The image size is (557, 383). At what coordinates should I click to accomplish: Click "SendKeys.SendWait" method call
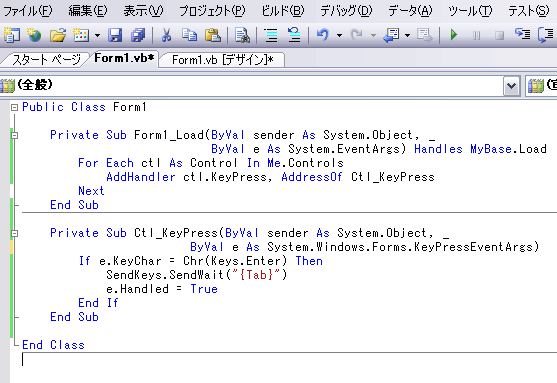[165, 275]
